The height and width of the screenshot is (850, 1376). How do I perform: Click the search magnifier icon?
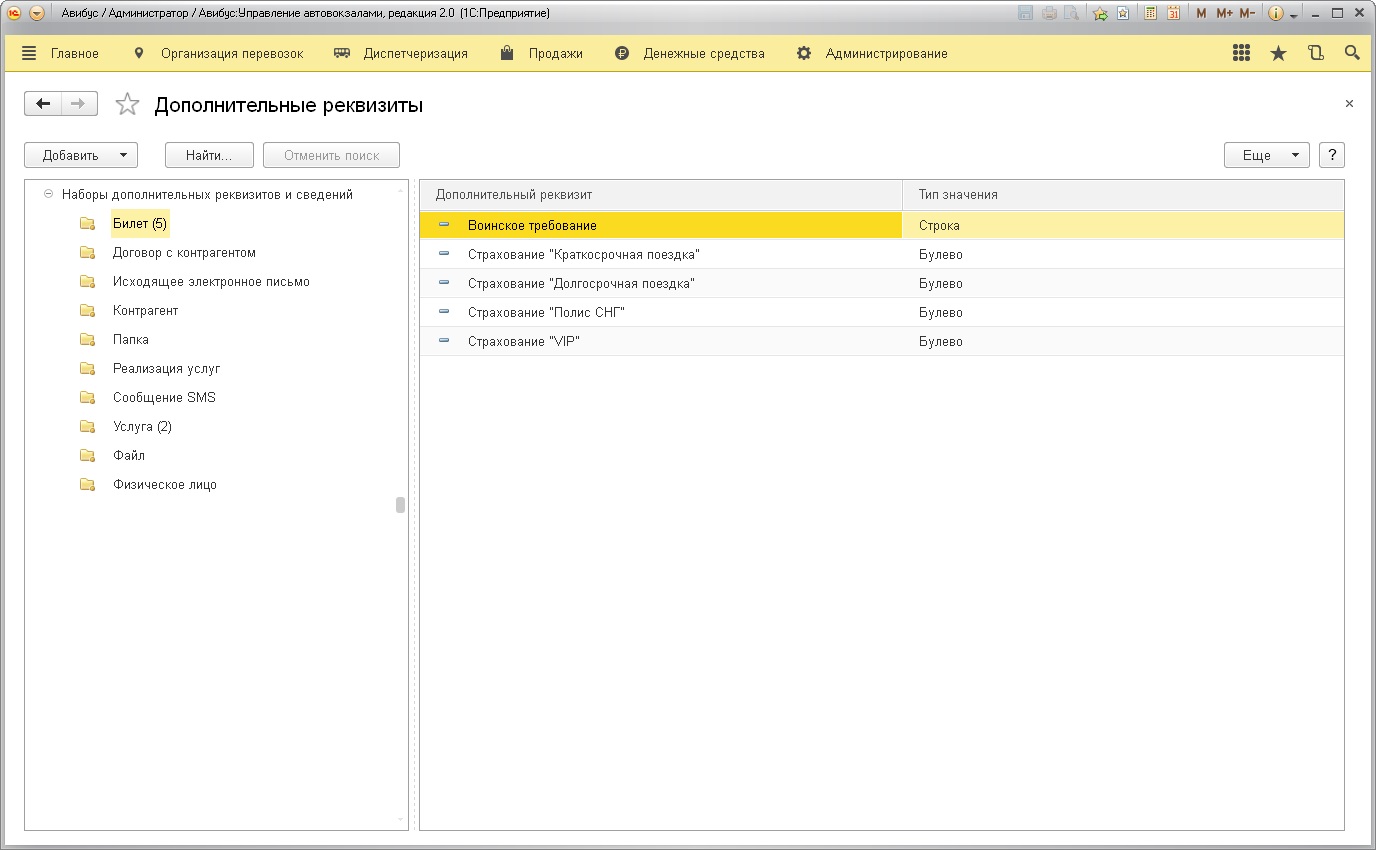[x=1352, y=54]
